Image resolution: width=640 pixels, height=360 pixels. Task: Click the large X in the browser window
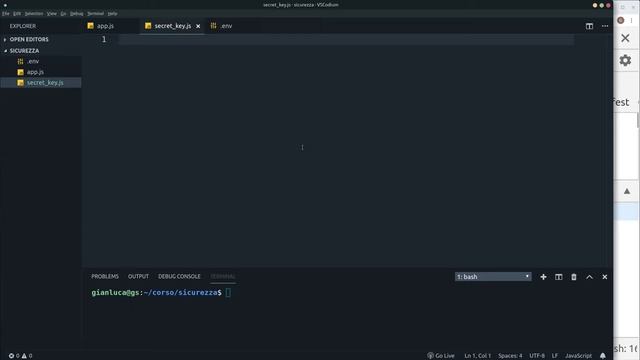625,38
